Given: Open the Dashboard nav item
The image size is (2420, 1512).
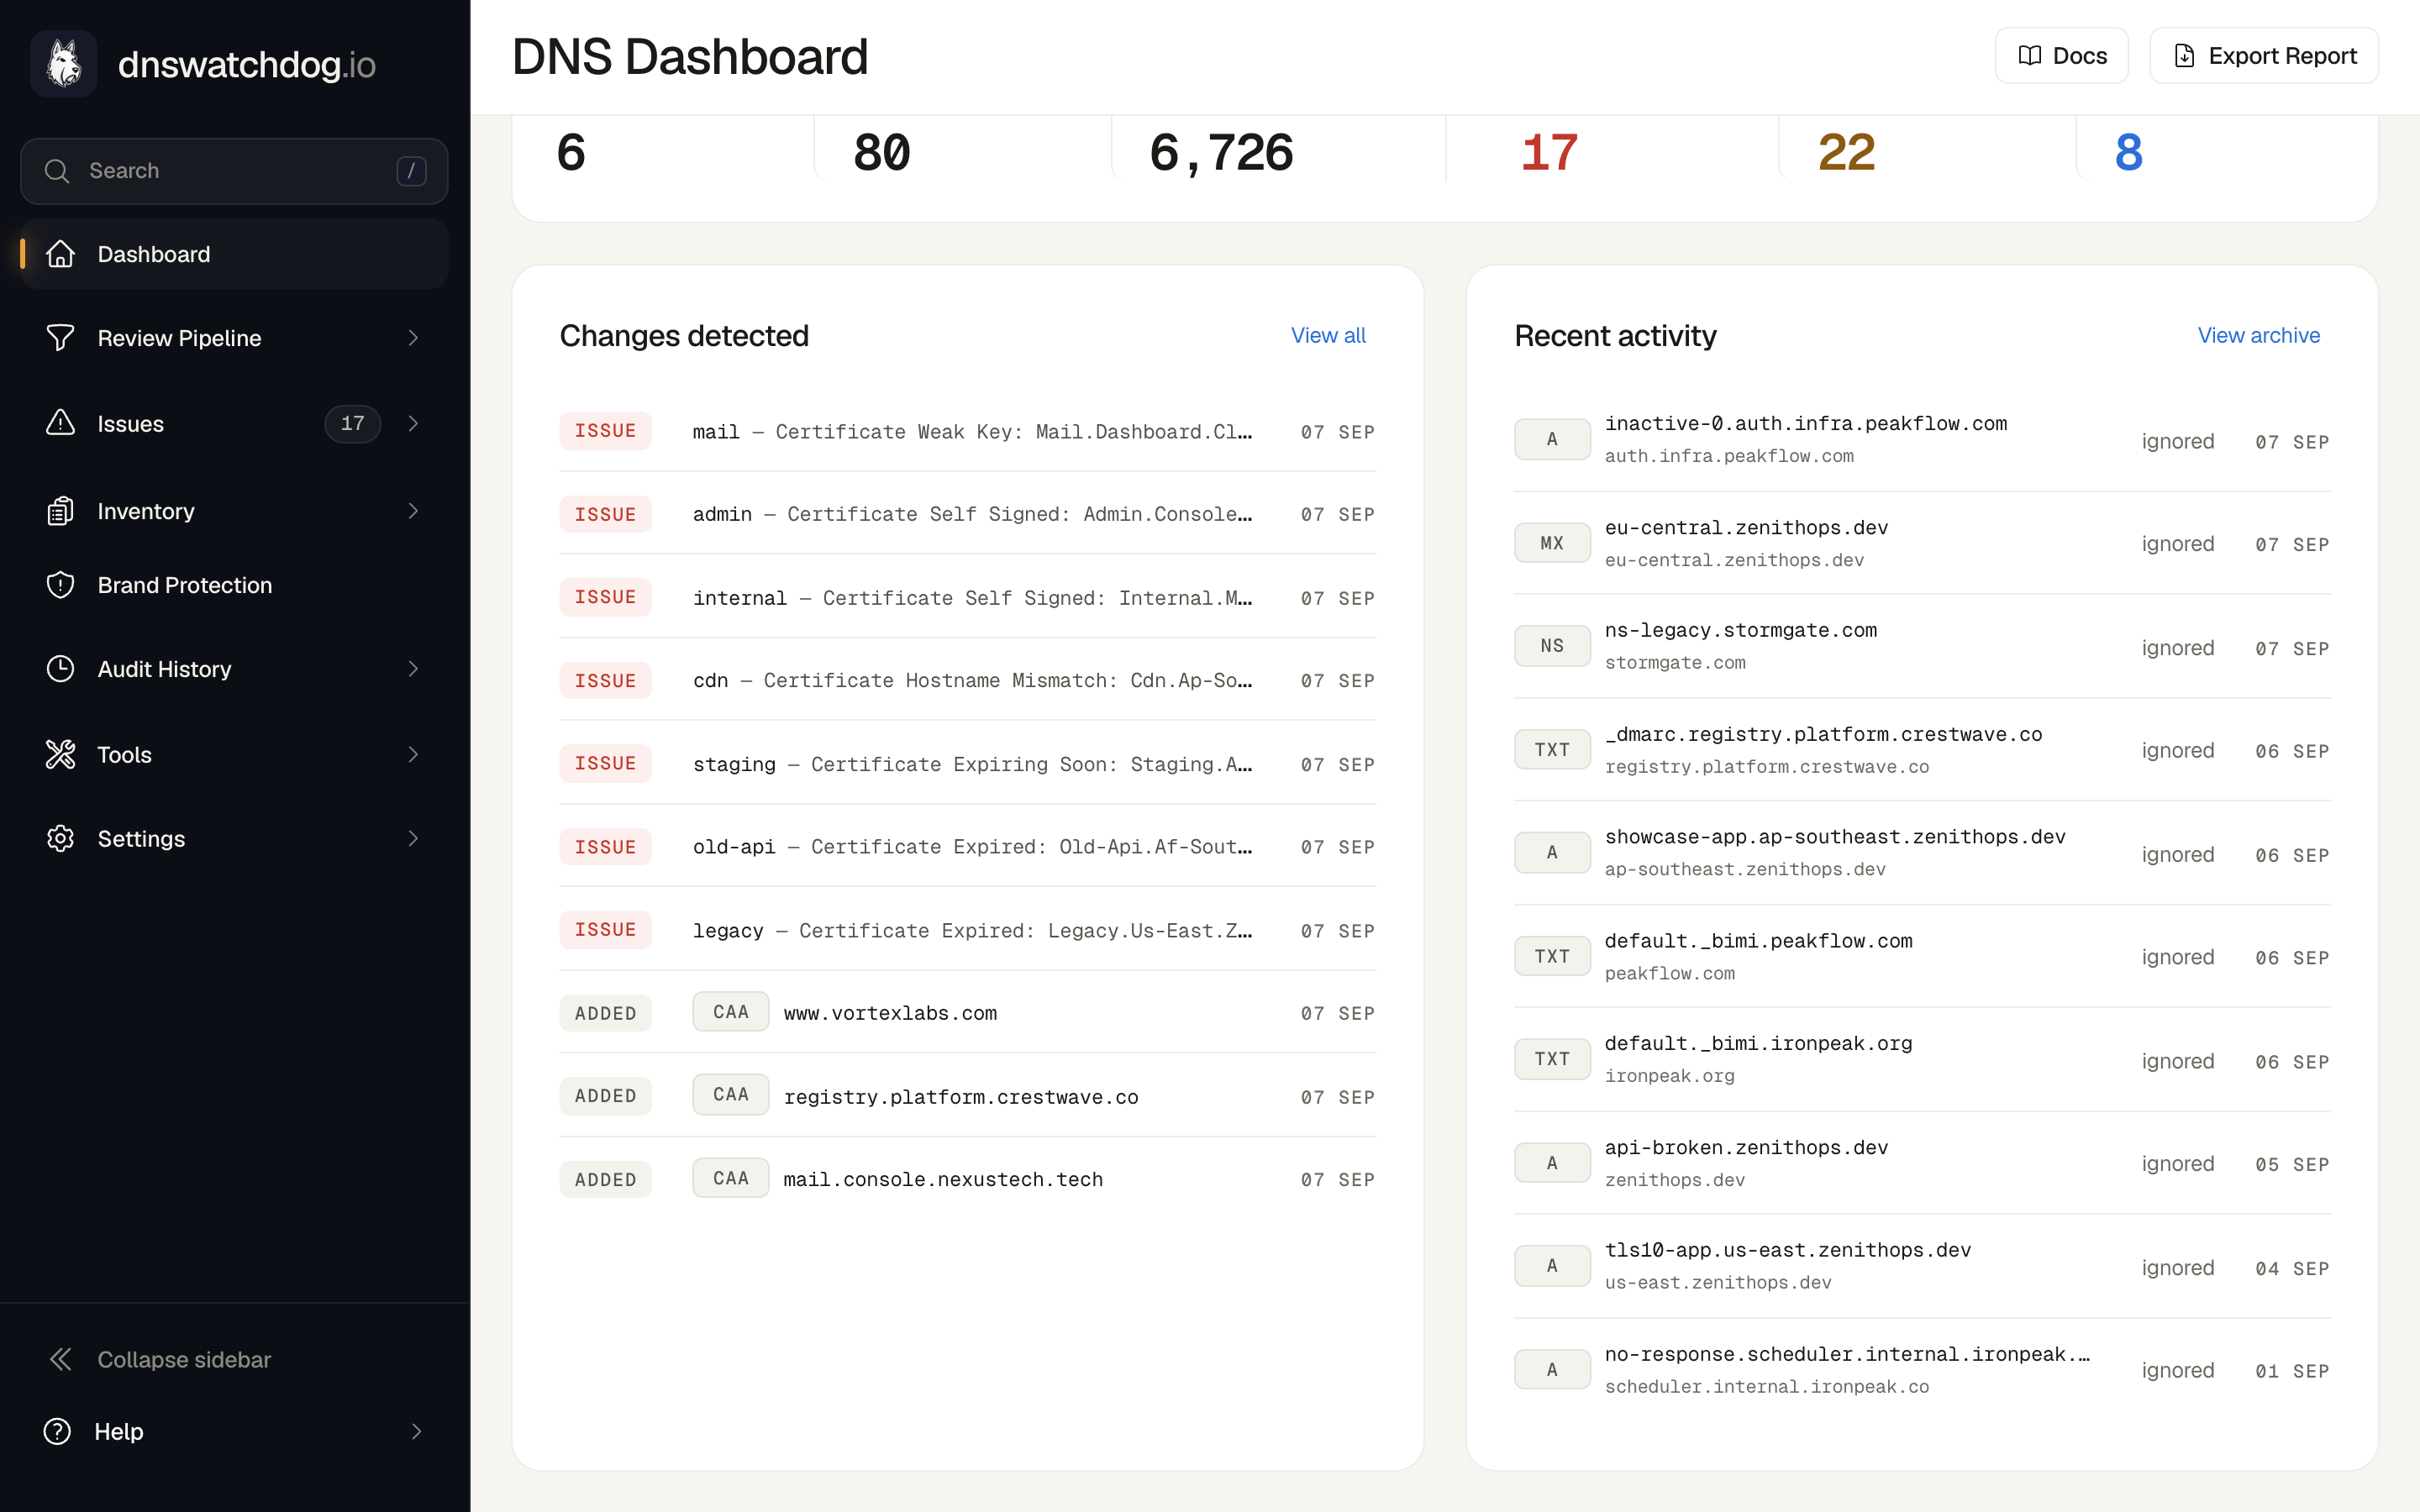Looking at the screenshot, I should pyautogui.click(x=234, y=254).
